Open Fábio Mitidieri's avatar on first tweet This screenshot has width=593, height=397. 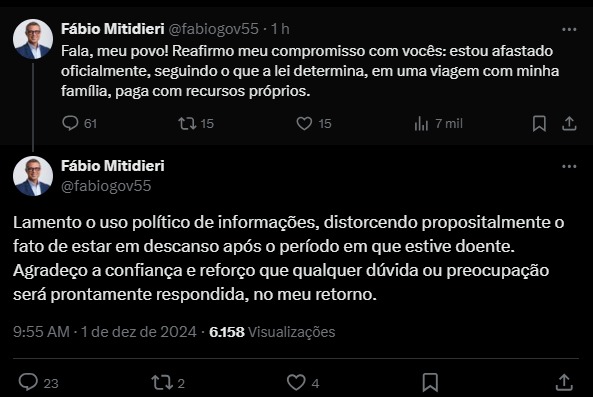[x=33, y=39]
